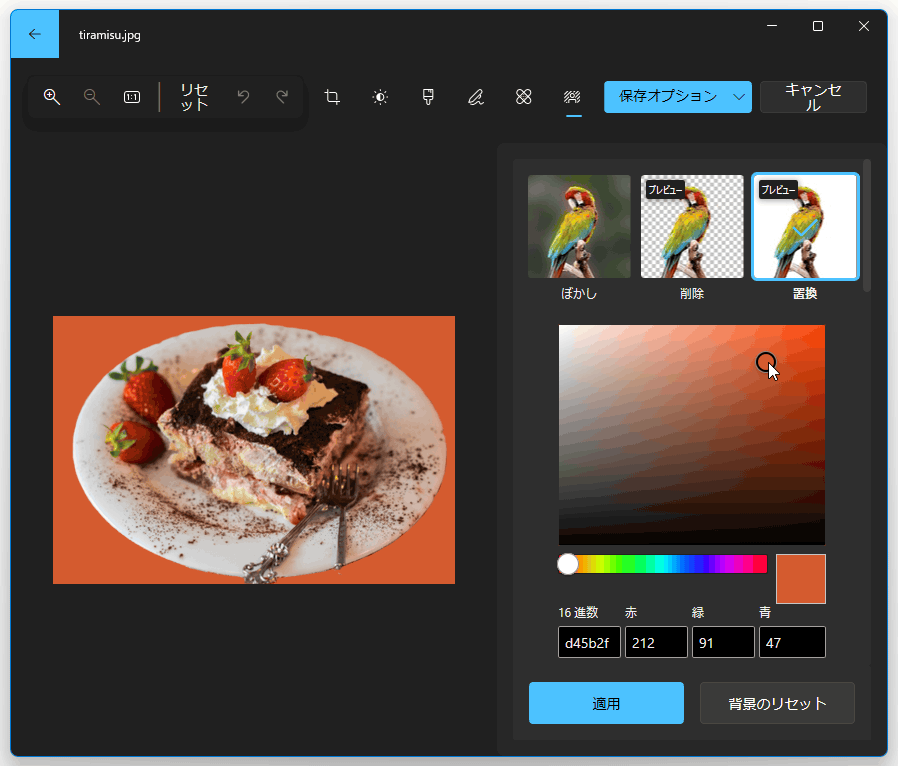The image size is (898, 766).
Task: Show actual size with the 1:1 icon
Action: click(x=132, y=97)
